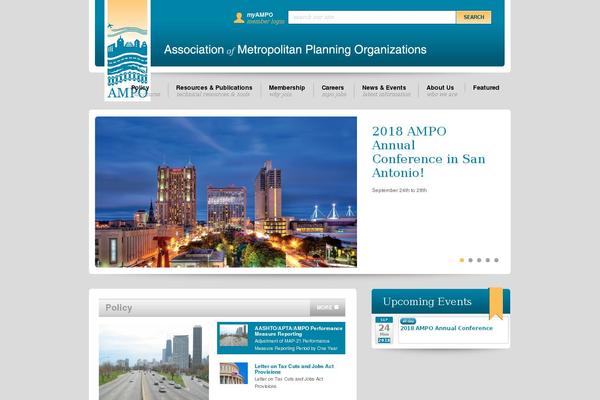Click the MORE button in Policy panel
The image size is (600, 400).
(328, 308)
